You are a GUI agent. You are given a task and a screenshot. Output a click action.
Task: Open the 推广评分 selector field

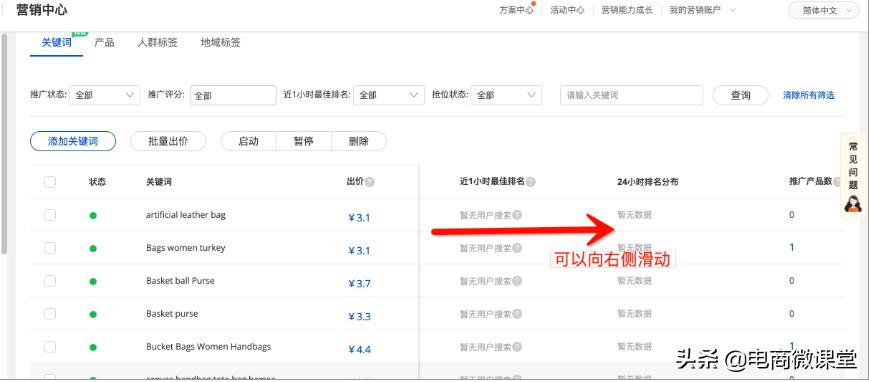pos(233,95)
